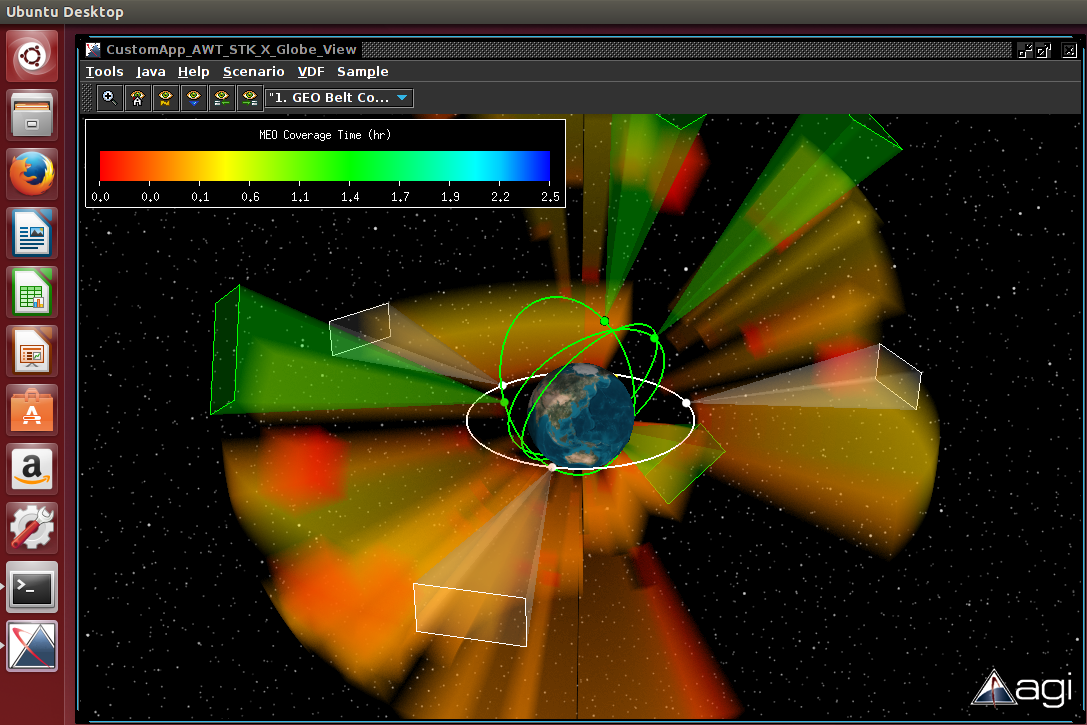Launch LibreOffice Writer from the launcher
Image resolution: width=1087 pixels, height=725 pixels.
[x=32, y=233]
